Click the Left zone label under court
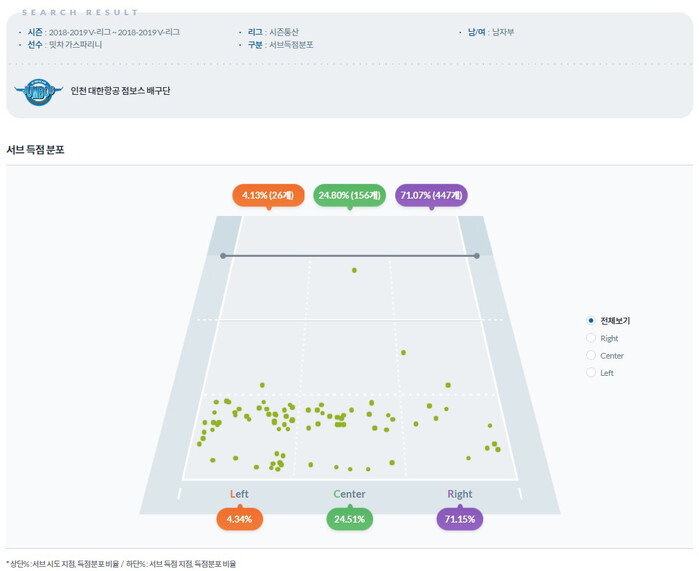The height and width of the screenshot is (571, 699). [x=239, y=494]
